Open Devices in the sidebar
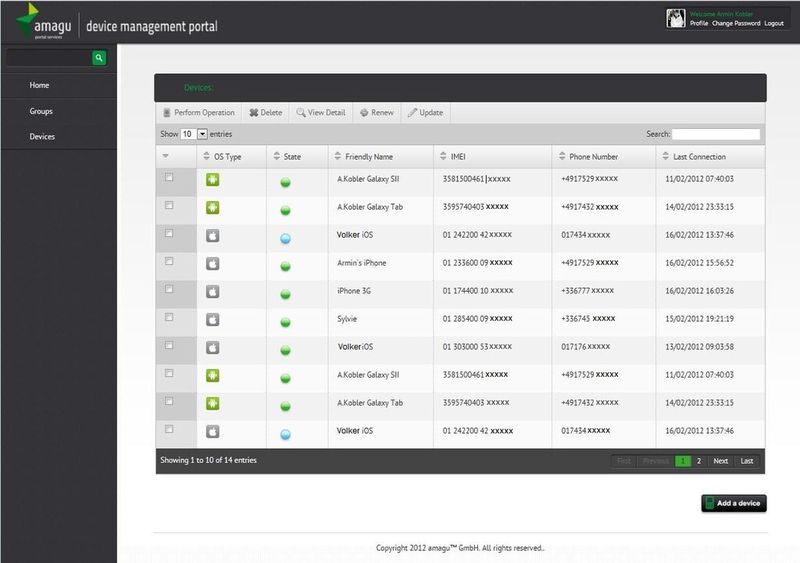This screenshot has width=800, height=563. (x=42, y=136)
